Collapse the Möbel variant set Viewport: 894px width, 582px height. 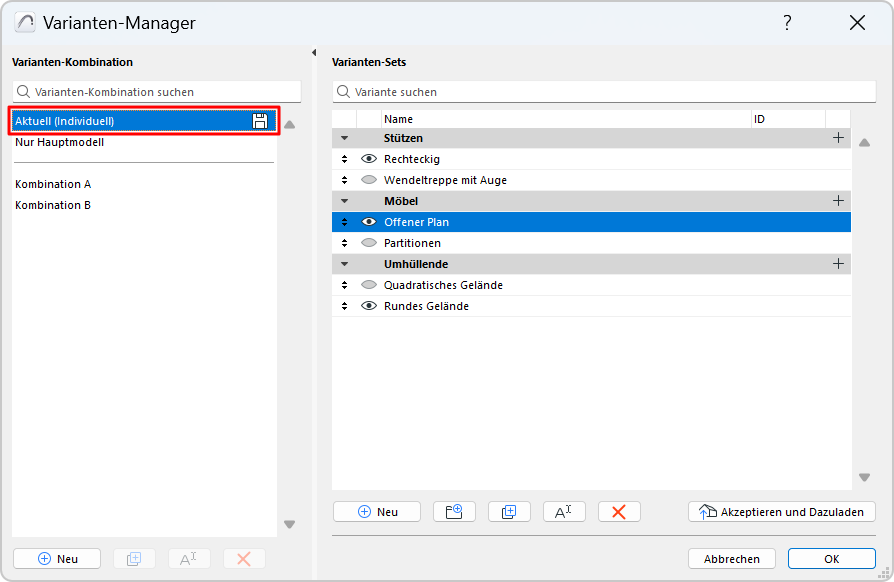tap(344, 201)
